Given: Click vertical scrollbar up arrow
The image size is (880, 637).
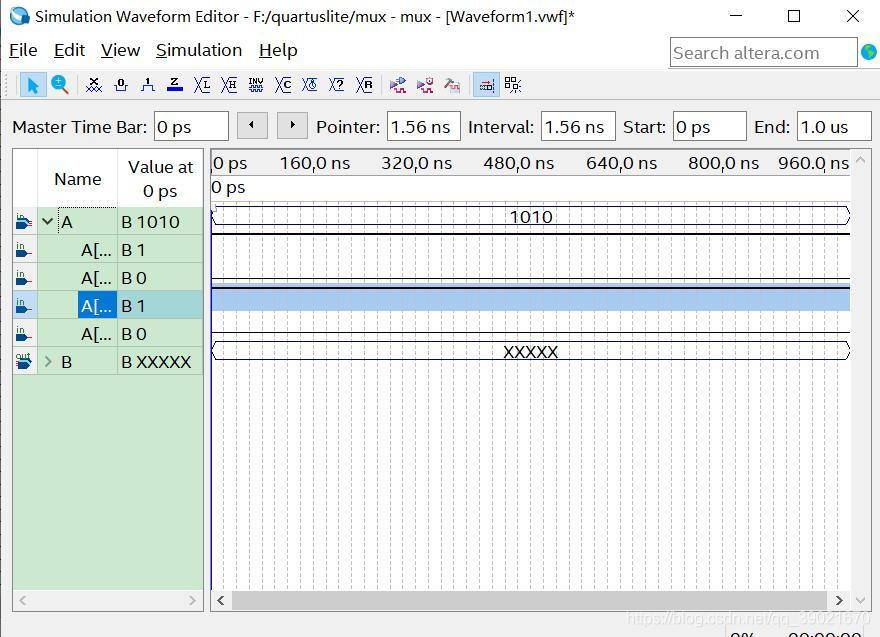Looking at the screenshot, I should click(860, 160).
